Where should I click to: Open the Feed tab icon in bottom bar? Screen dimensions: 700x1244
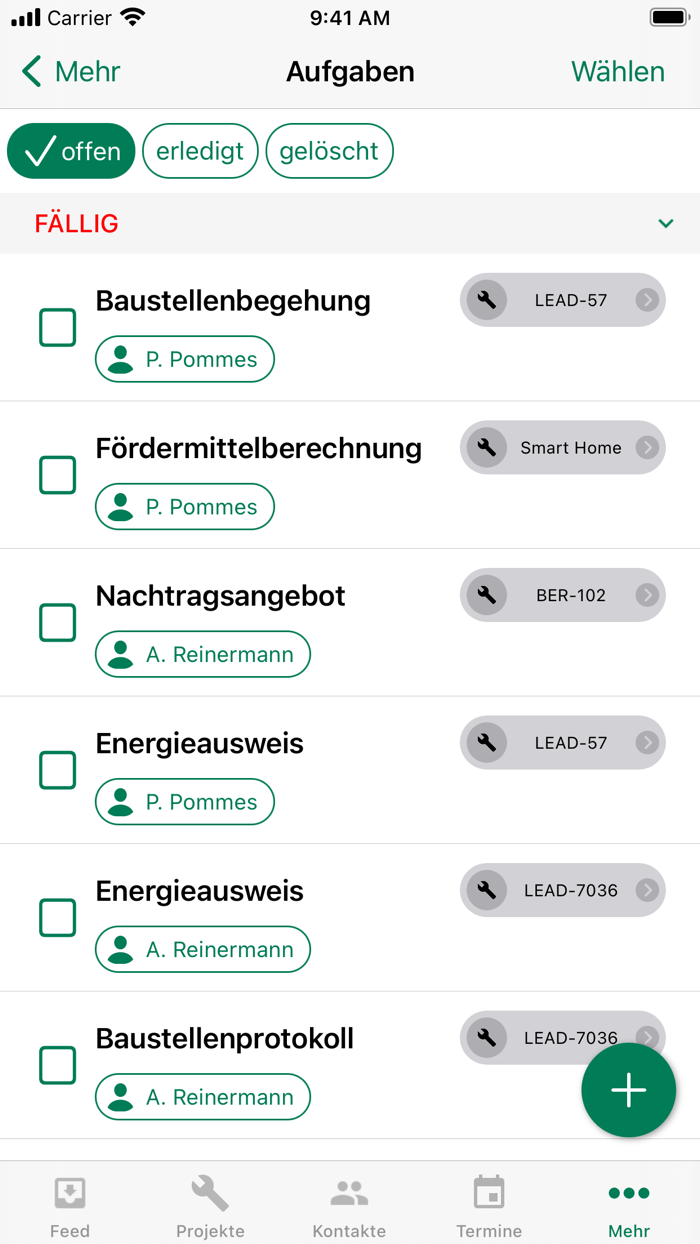70,1193
